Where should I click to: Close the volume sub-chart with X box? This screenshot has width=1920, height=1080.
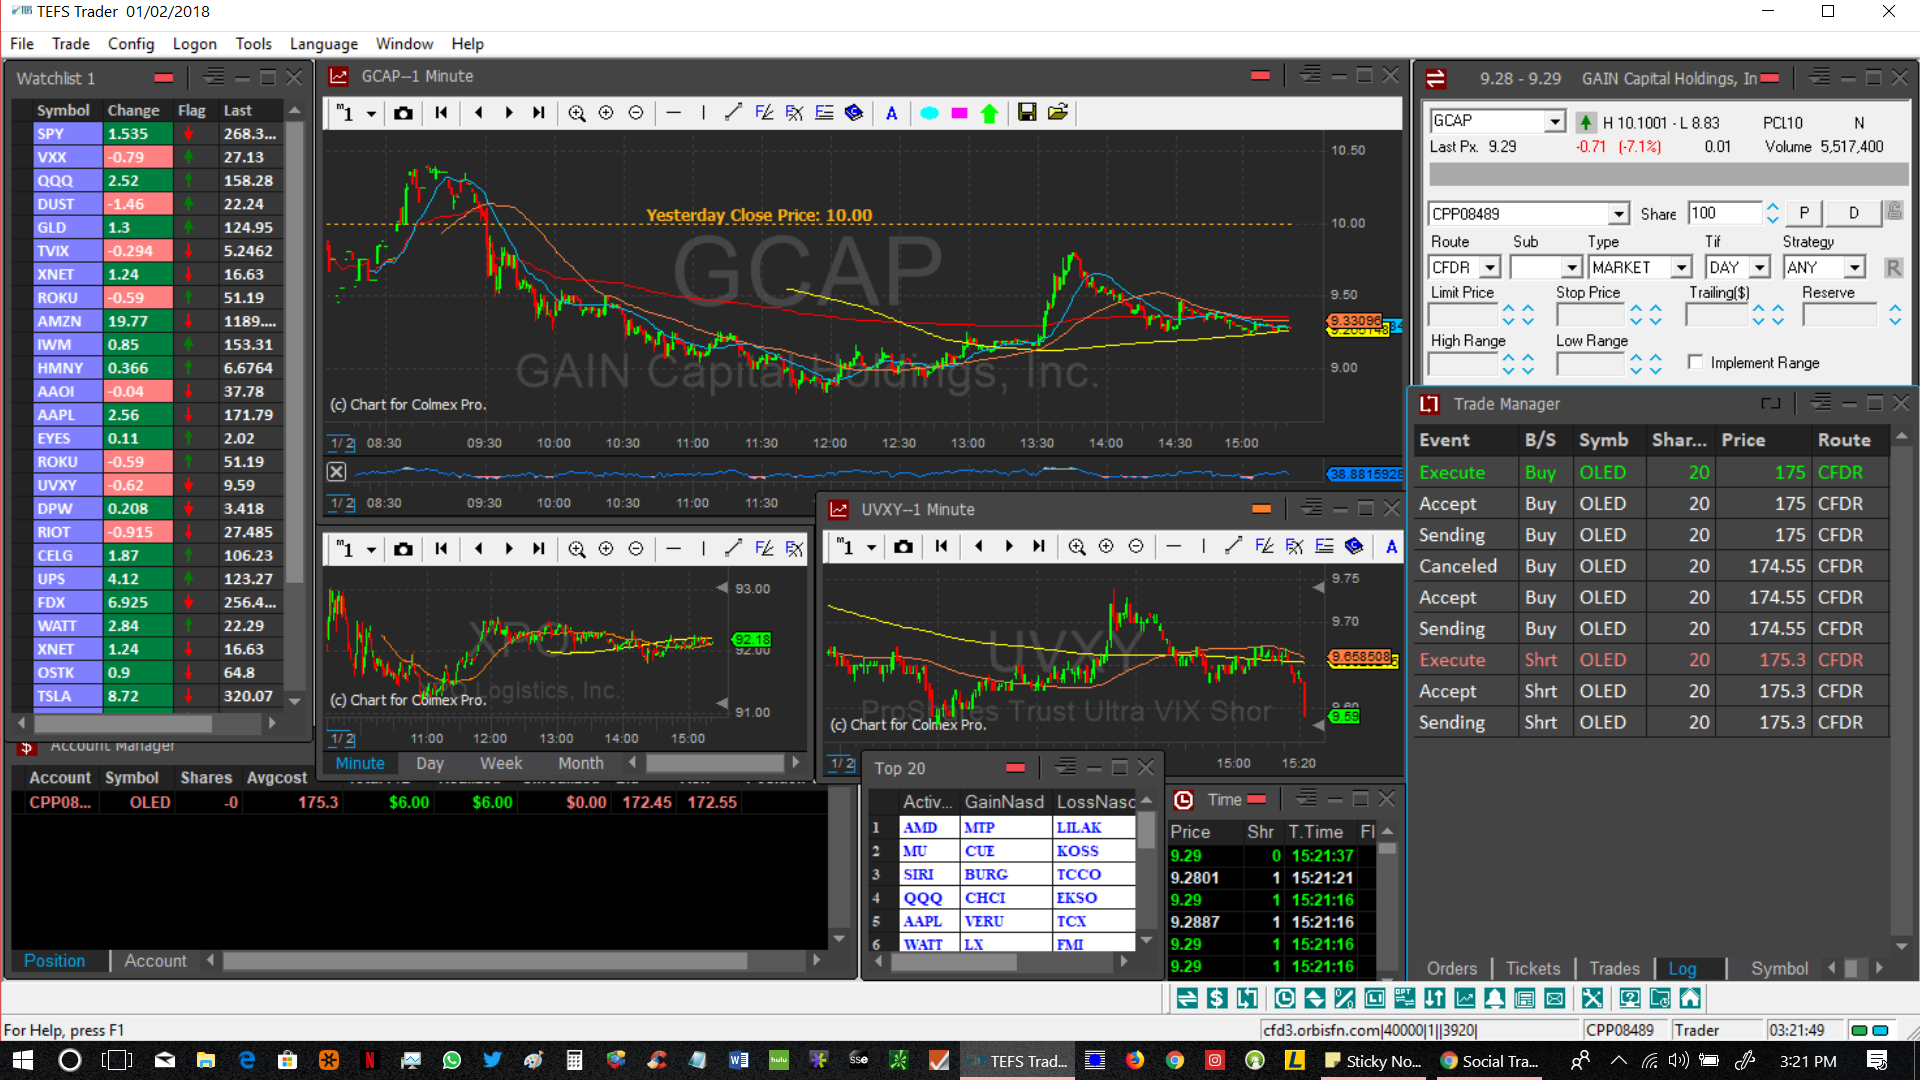(x=337, y=472)
